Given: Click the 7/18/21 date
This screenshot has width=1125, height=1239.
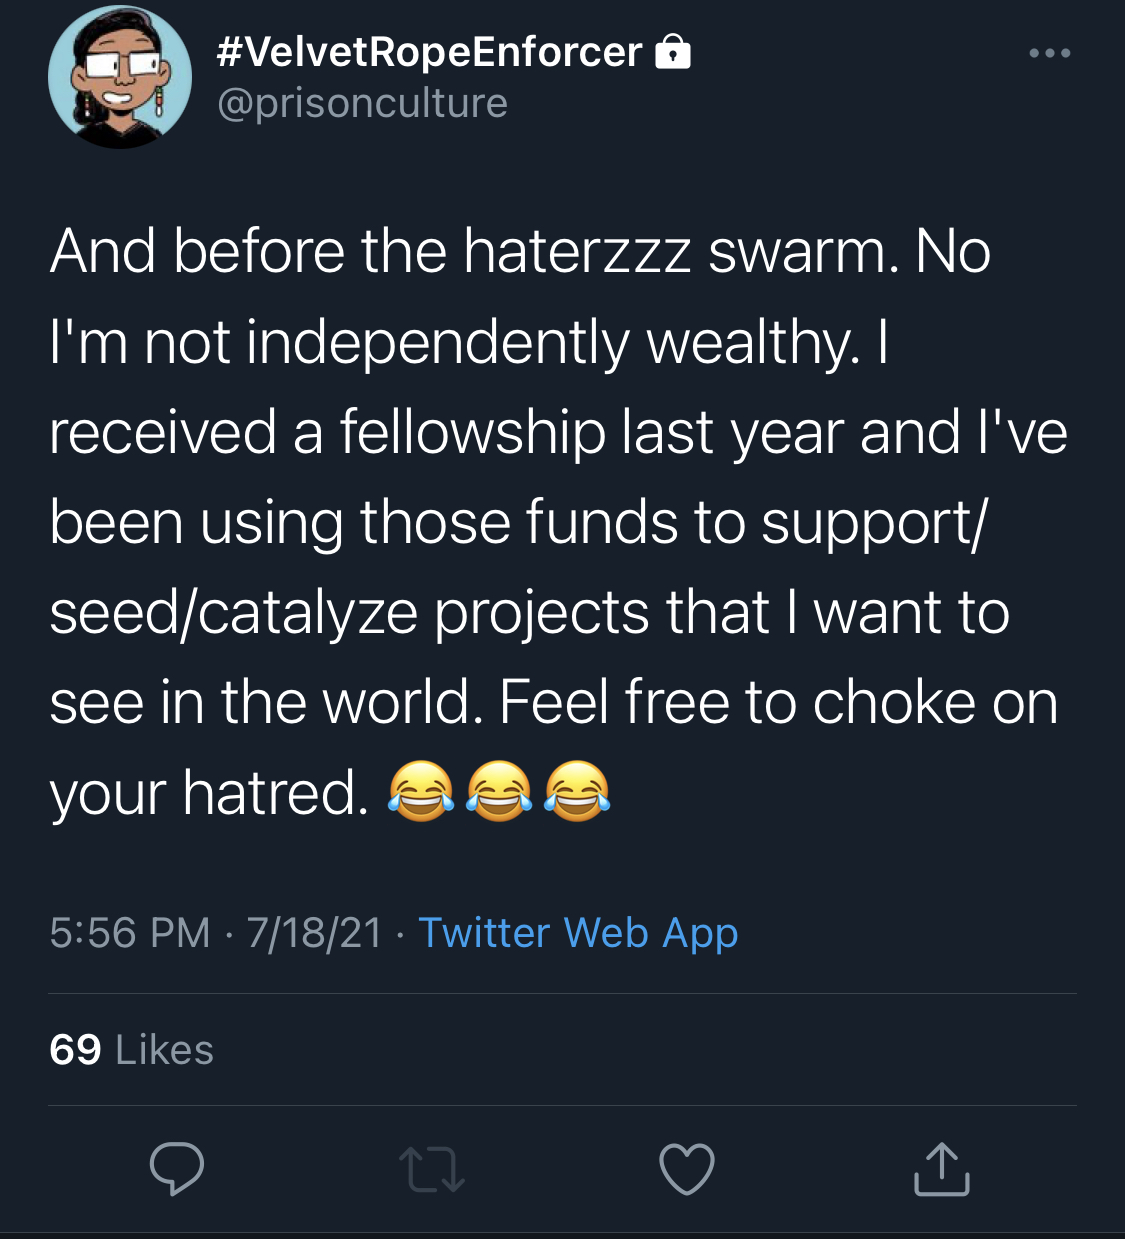Looking at the screenshot, I should pos(315,933).
